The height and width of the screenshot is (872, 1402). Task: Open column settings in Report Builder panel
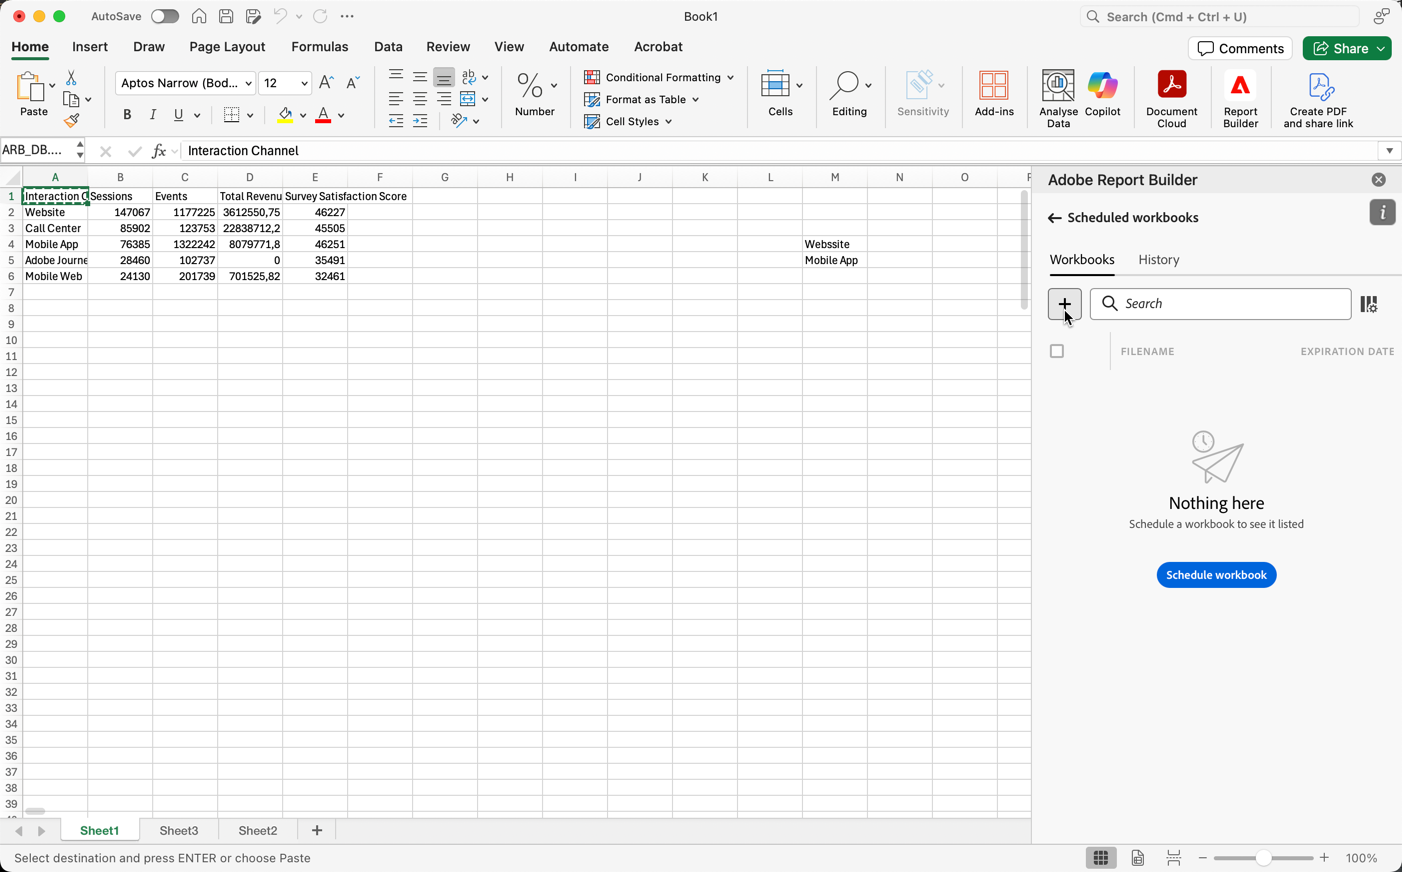(x=1369, y=304)
